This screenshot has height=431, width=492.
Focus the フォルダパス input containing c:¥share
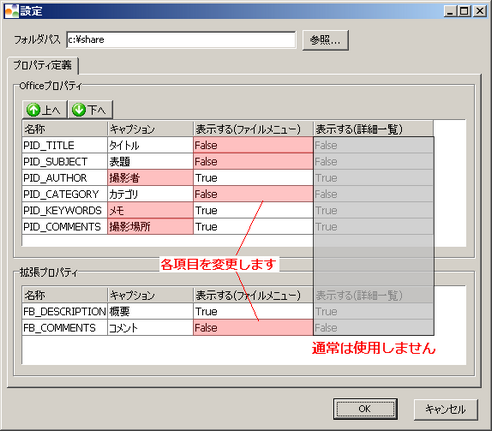181,40
